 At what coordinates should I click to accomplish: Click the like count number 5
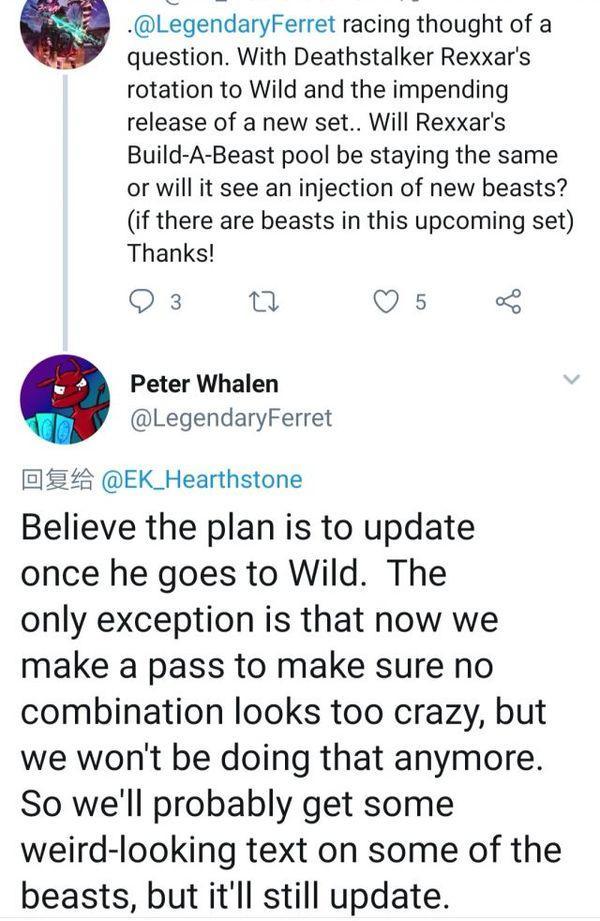point(420,302)
